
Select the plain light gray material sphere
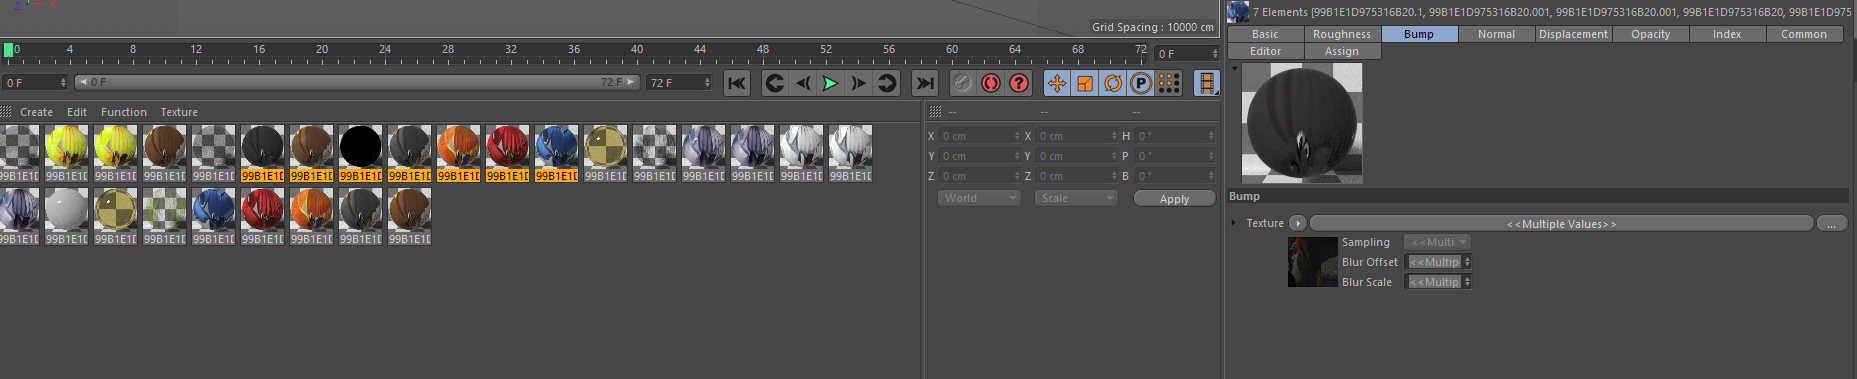66,210
